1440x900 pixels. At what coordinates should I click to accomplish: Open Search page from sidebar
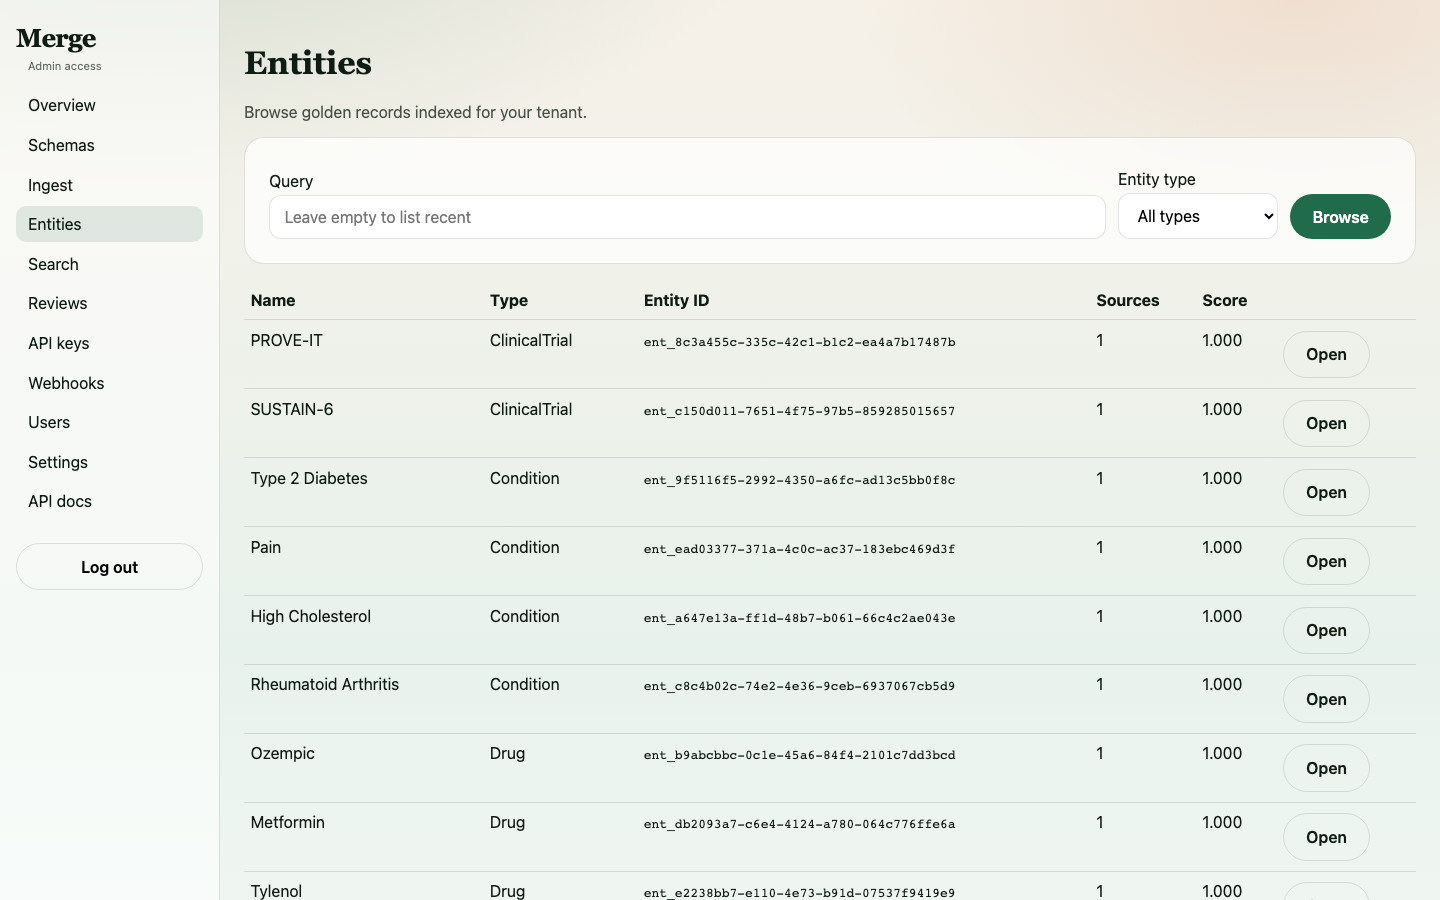pos(109,264)
